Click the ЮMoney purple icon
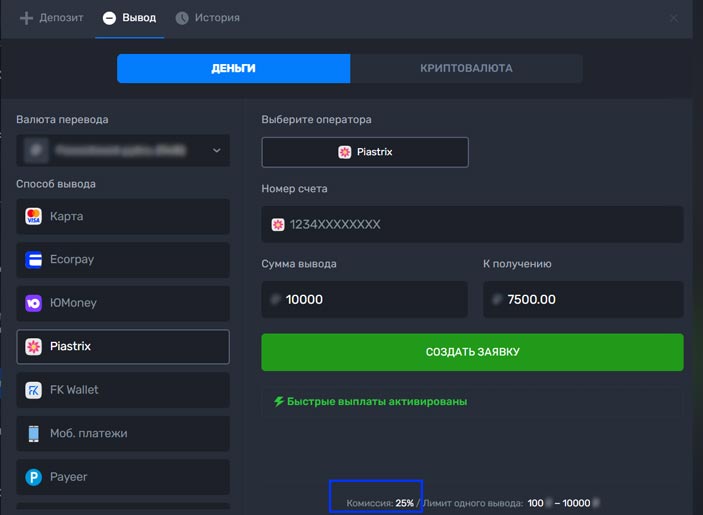Screen dimensions: 703x515 coord(34,303)
